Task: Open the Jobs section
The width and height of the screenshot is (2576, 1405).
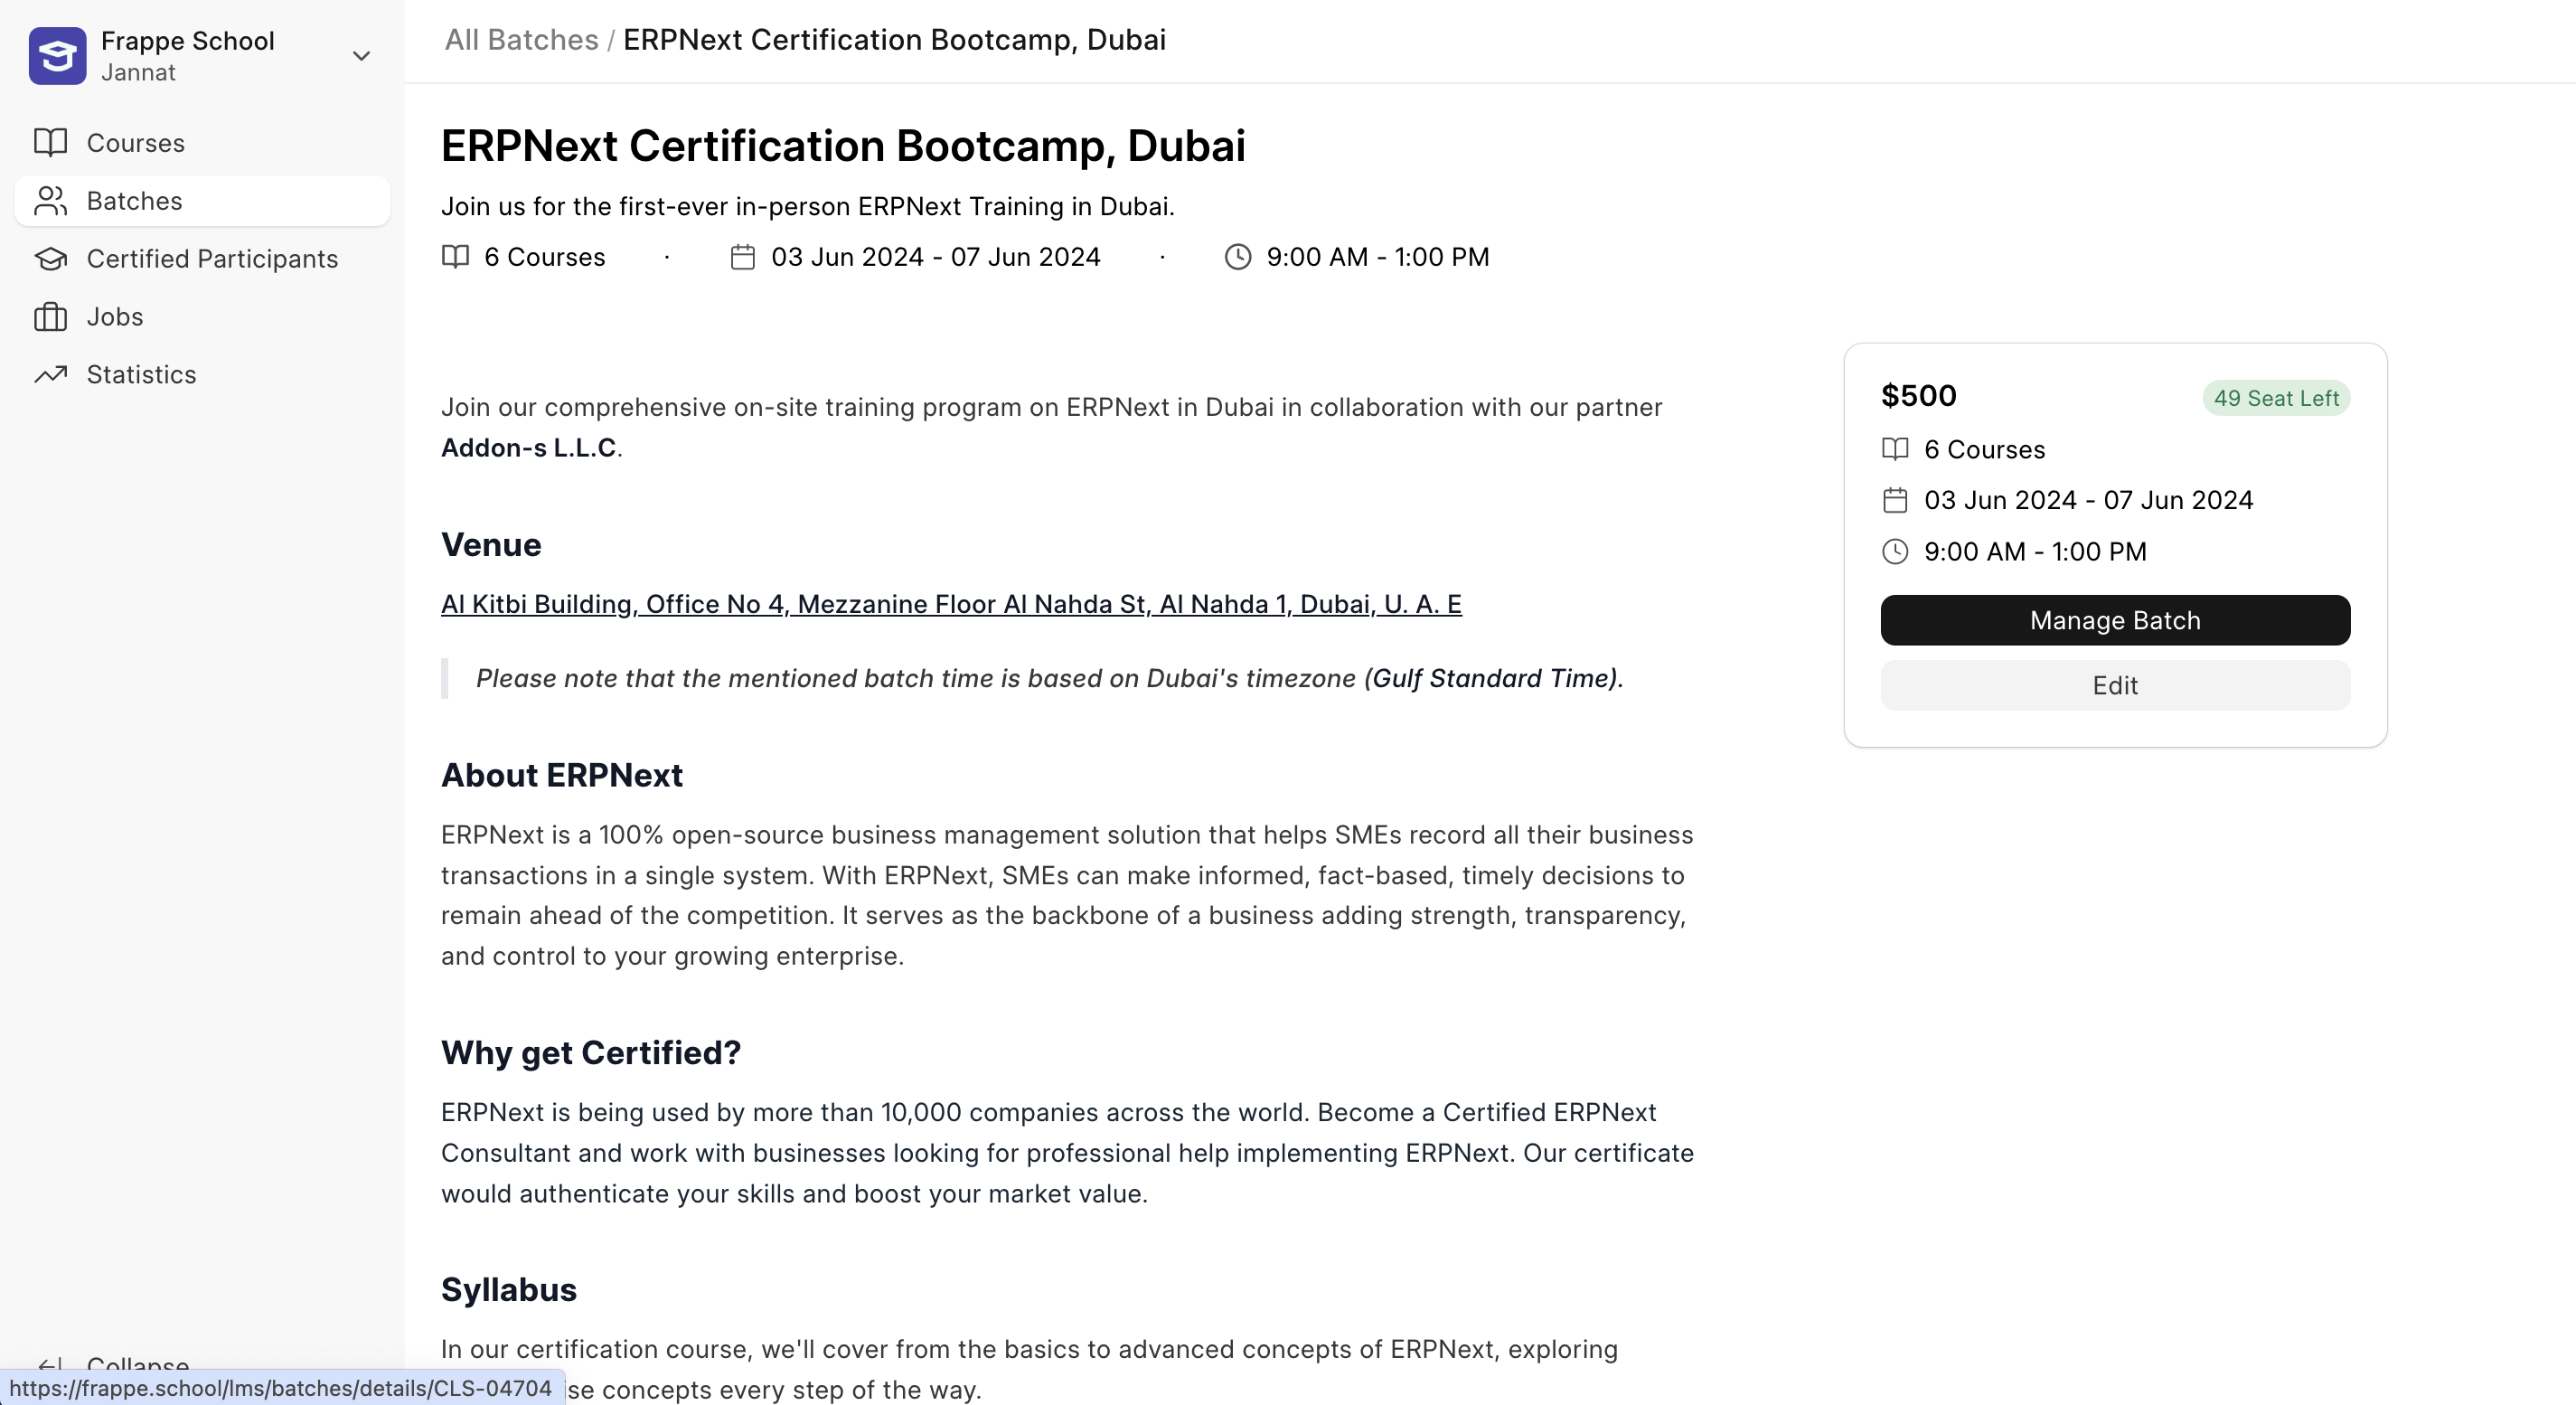Action: click(115, 317)
